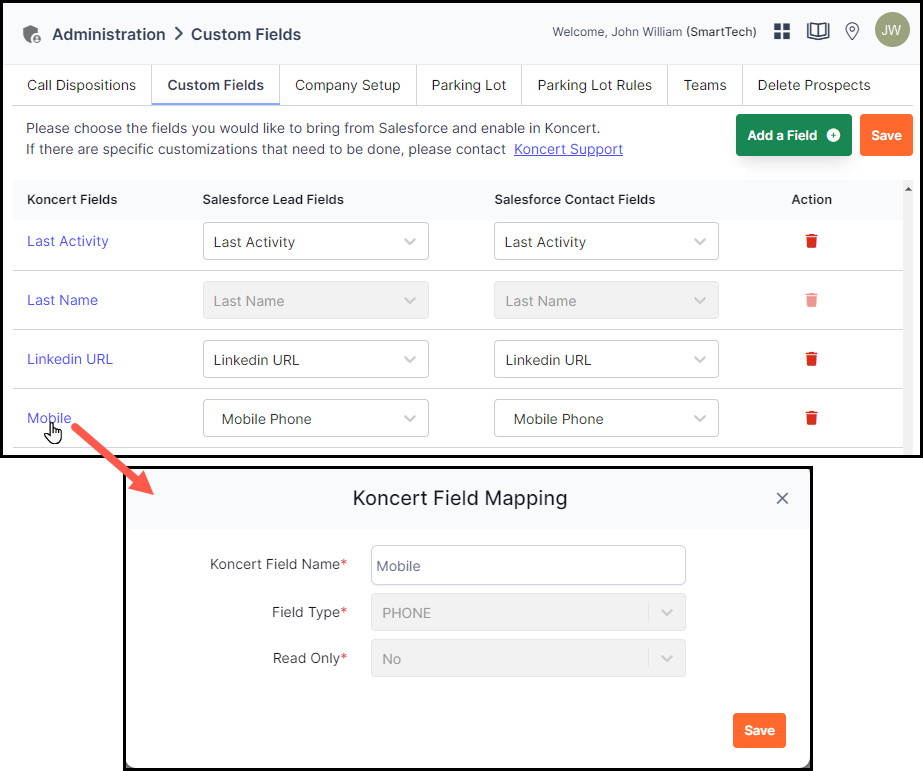Click the Last Name Salesforce Lead dropdown
Screen dimensions: 923x771
[x=316, y=300]
